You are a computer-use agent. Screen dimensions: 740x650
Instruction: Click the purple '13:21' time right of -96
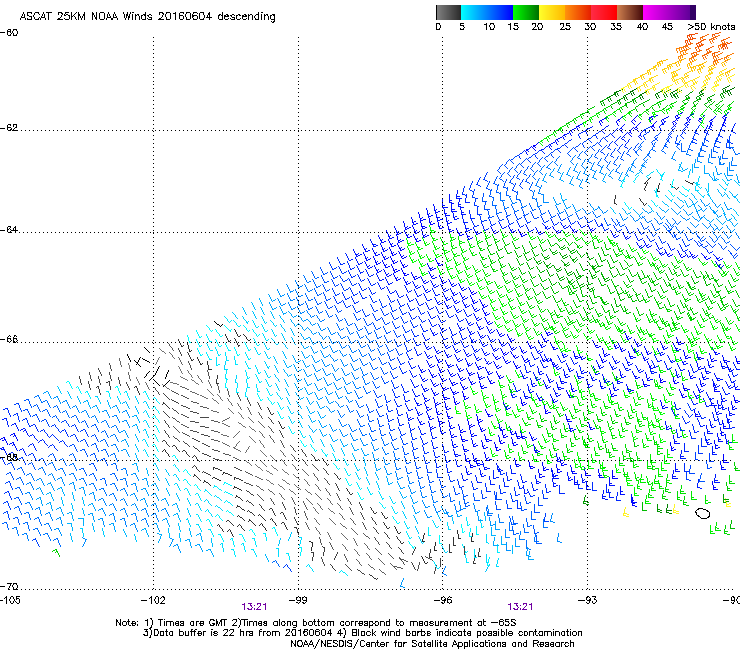click(x=520, y=607)
